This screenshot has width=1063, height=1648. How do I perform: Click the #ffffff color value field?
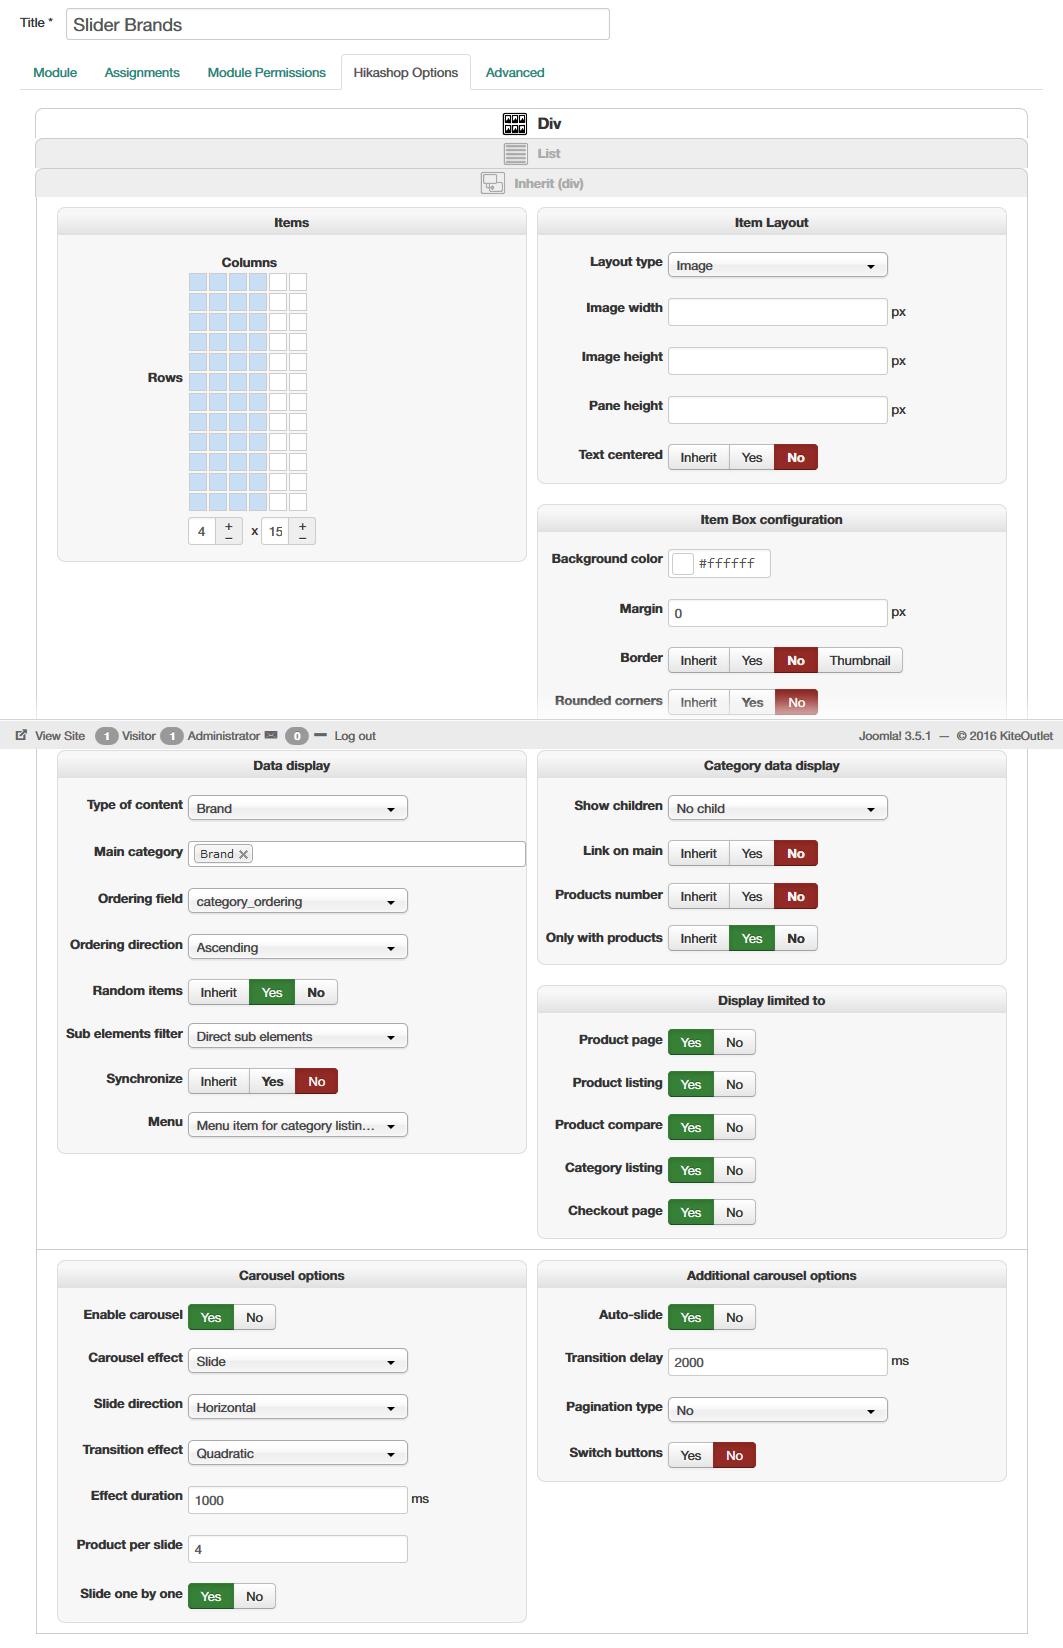pyautogui.click(x=731, y=564)
